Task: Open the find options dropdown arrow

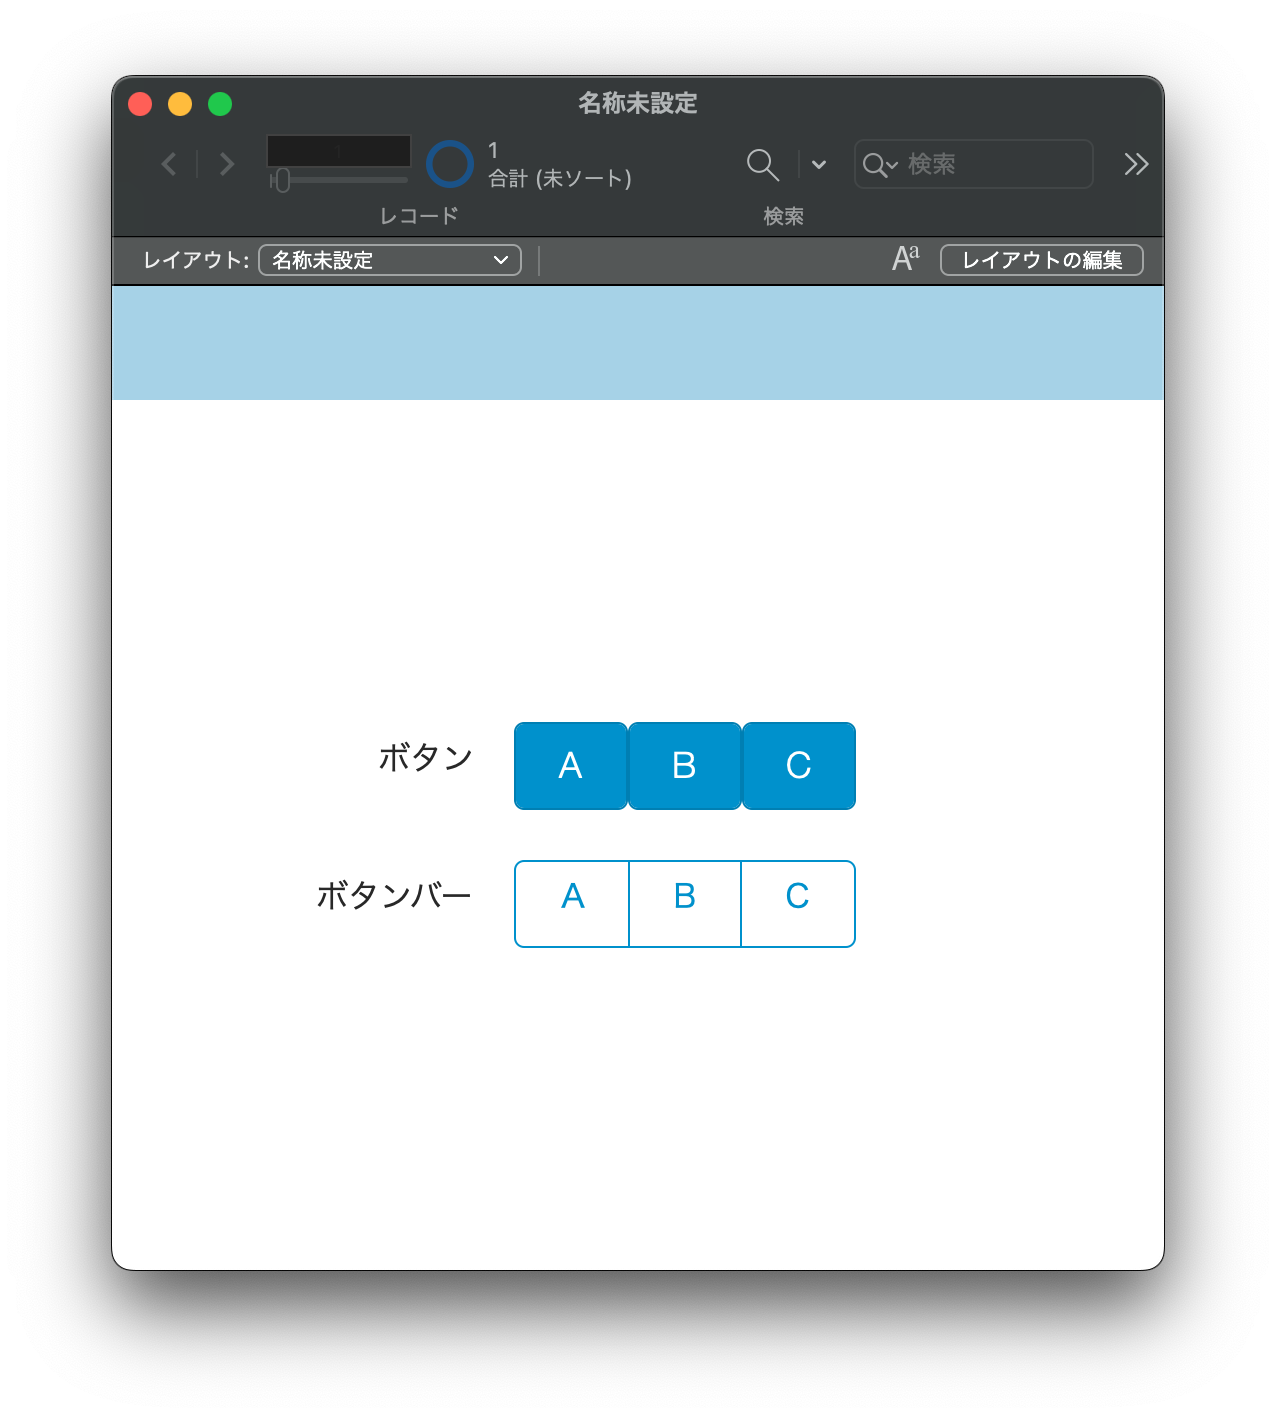Action: [x=819, y=164]
